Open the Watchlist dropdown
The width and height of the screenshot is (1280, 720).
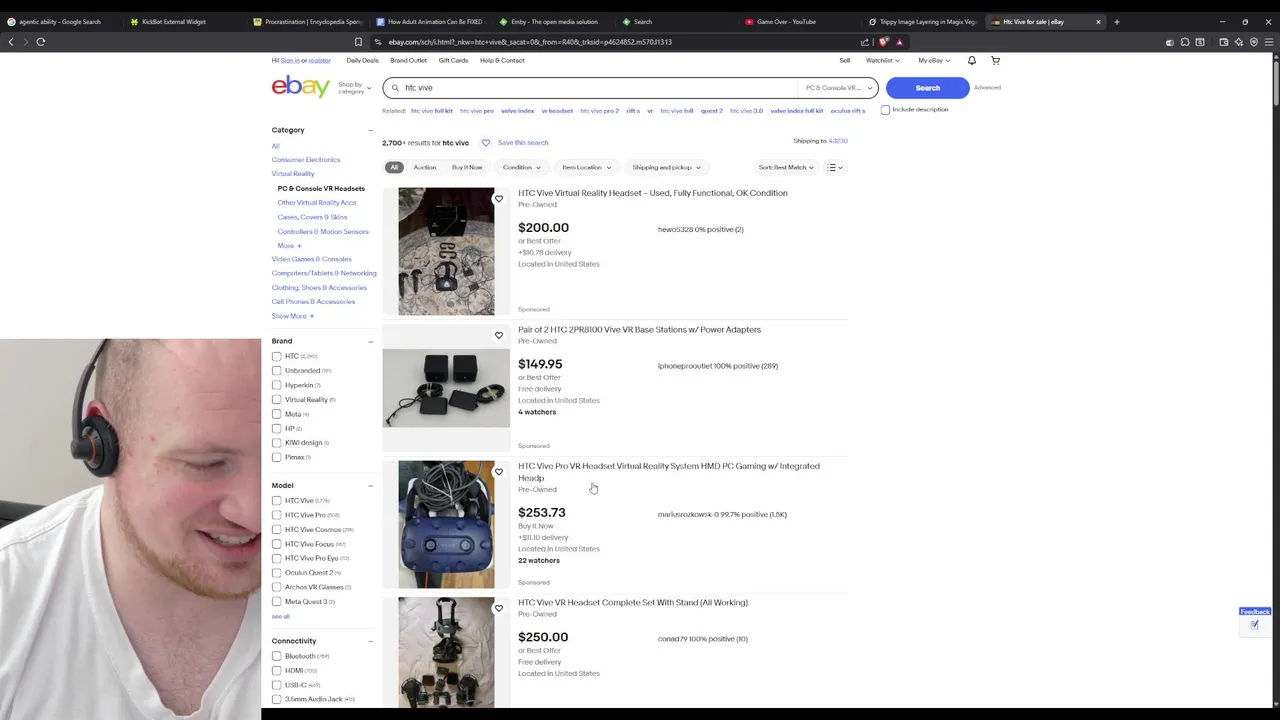(x=882, y=60)
